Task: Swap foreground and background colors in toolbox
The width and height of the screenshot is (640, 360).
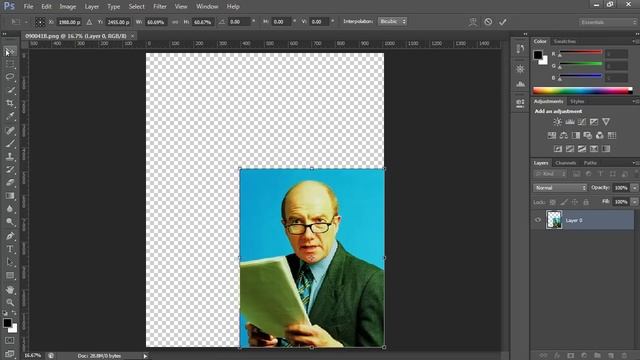Action: click(x=13, y=313)
